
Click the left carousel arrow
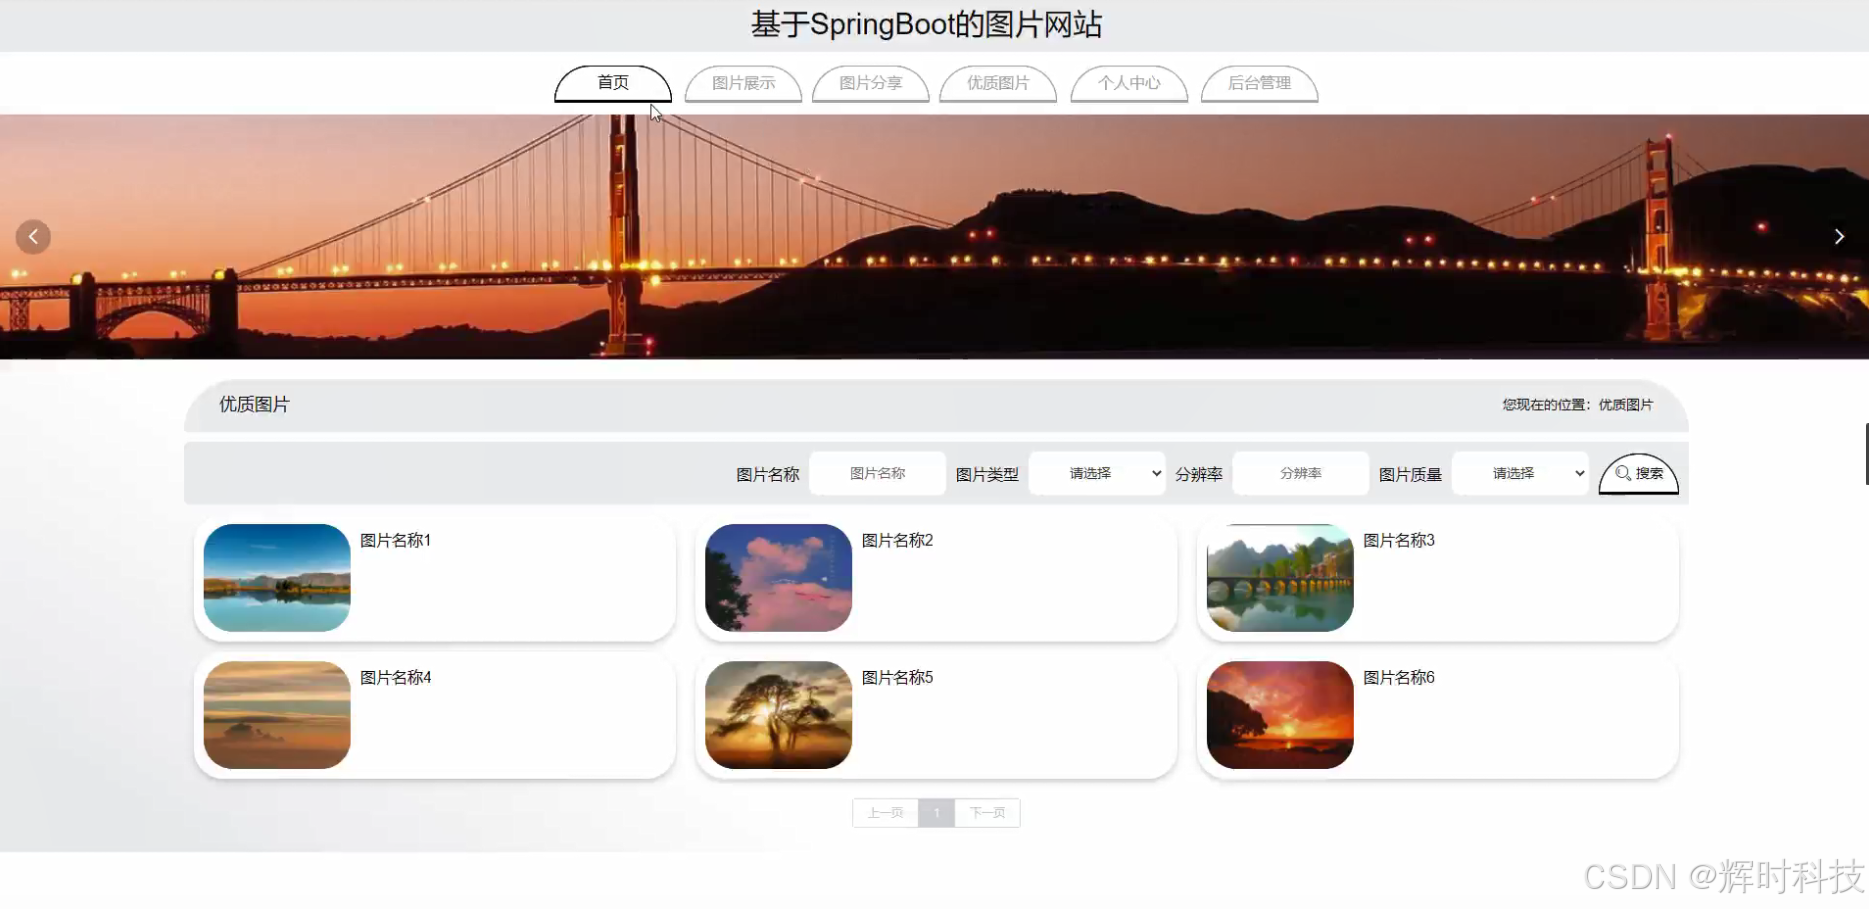[x=33, y=236]
